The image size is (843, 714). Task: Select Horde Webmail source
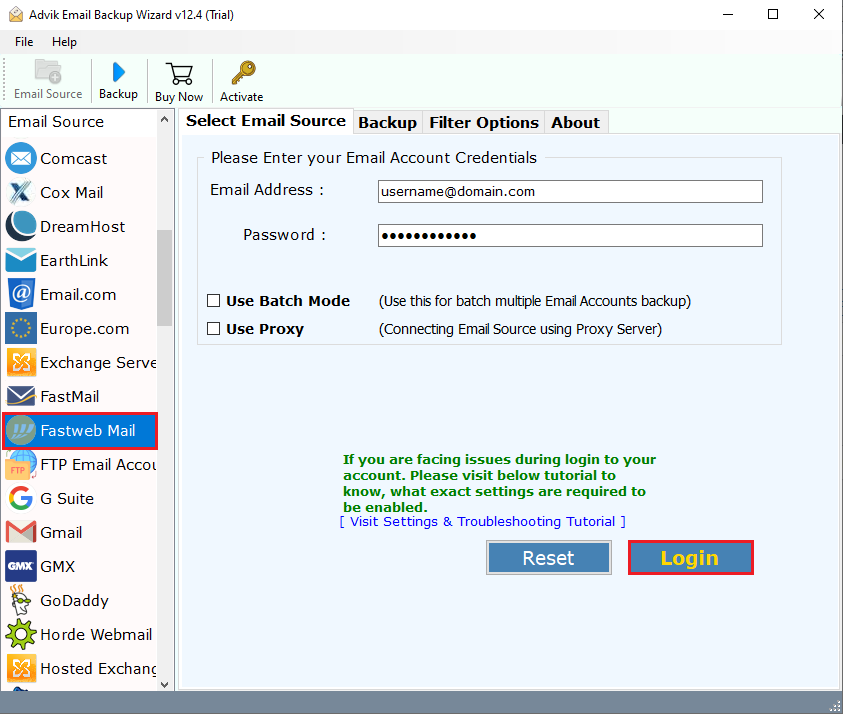click(80, 634)
